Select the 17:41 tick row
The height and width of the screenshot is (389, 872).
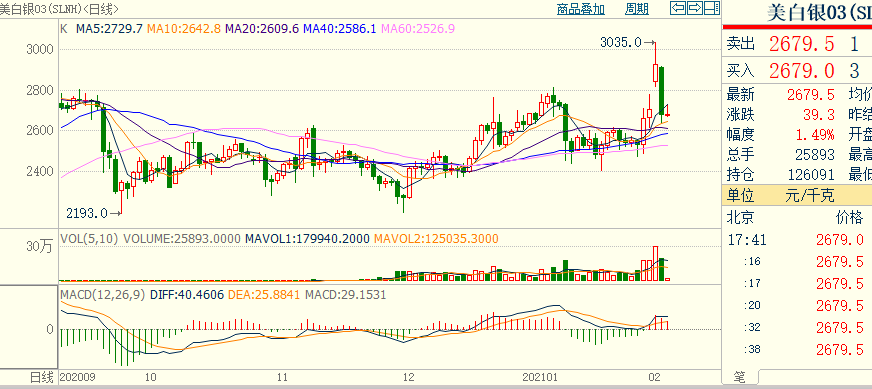(797, 240)
